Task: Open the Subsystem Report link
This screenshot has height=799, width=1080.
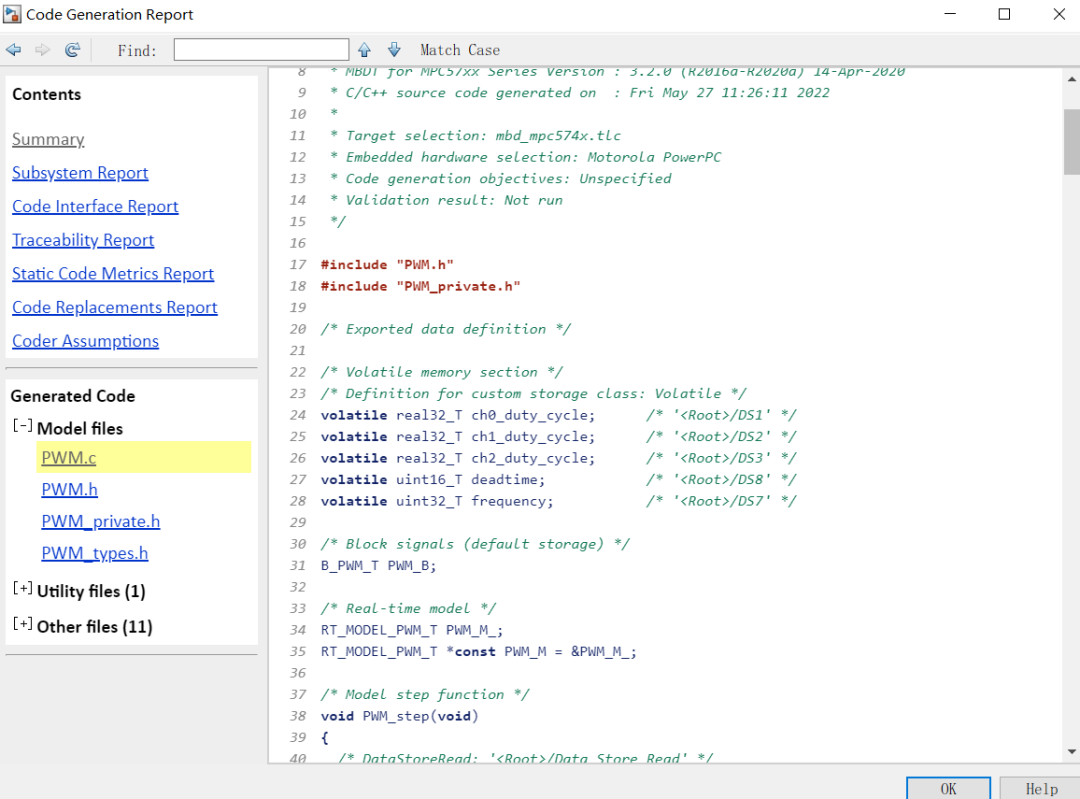Action: click(80, 173)
